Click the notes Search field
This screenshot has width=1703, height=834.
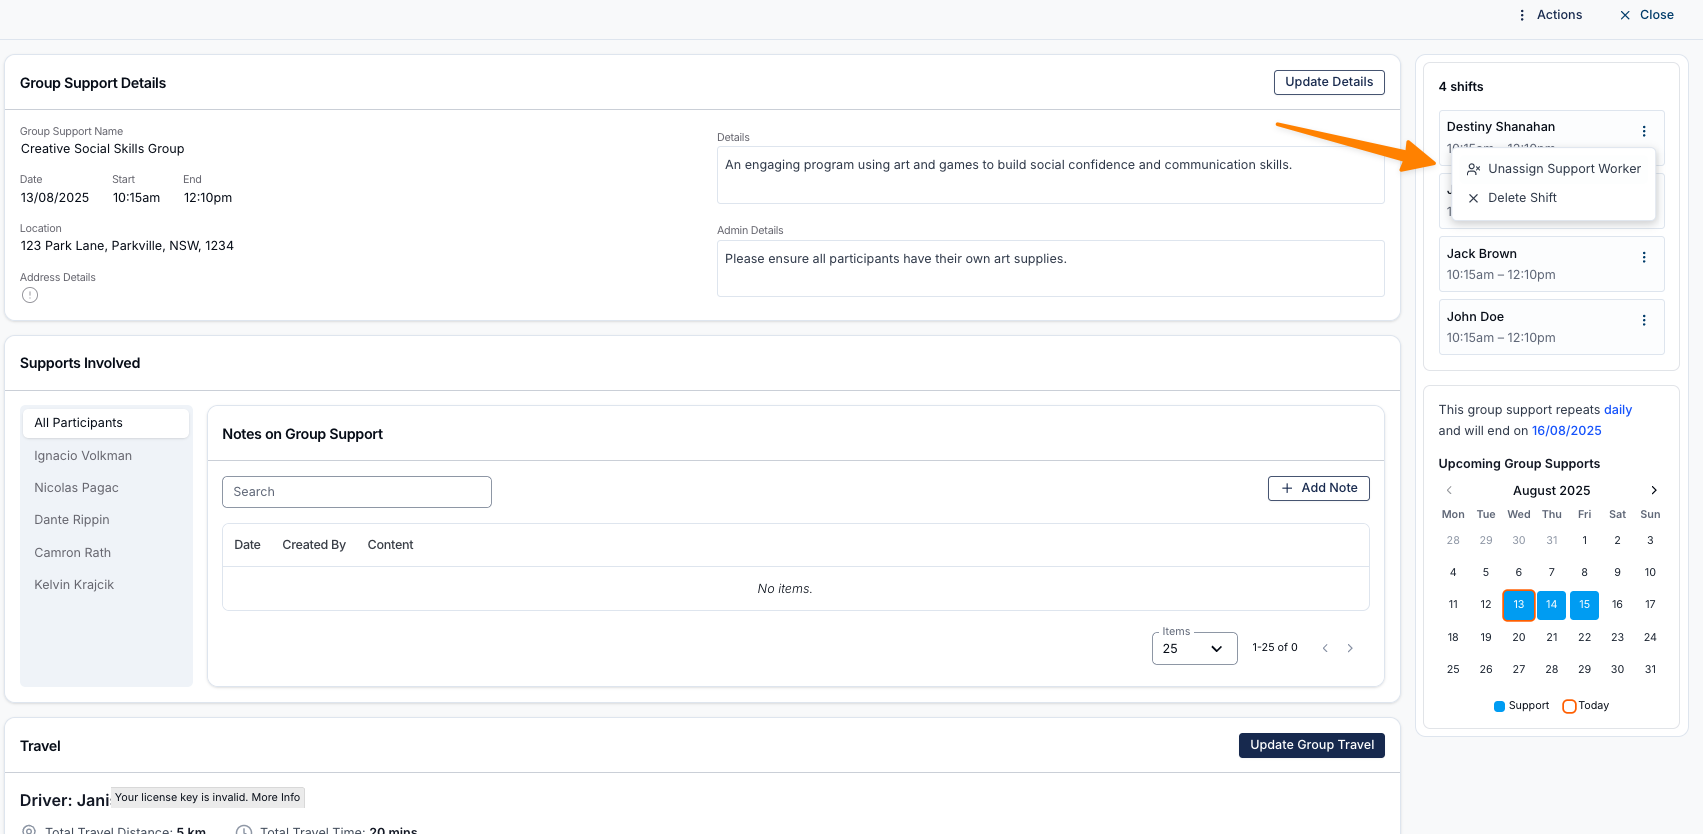click(356, 492)
